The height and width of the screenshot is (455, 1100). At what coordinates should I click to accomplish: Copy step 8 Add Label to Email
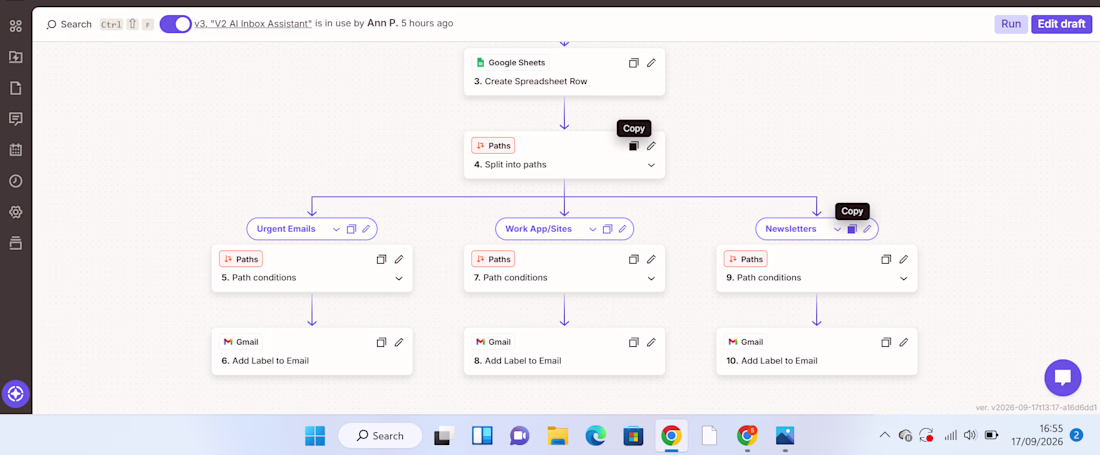(x=633, y=342)
